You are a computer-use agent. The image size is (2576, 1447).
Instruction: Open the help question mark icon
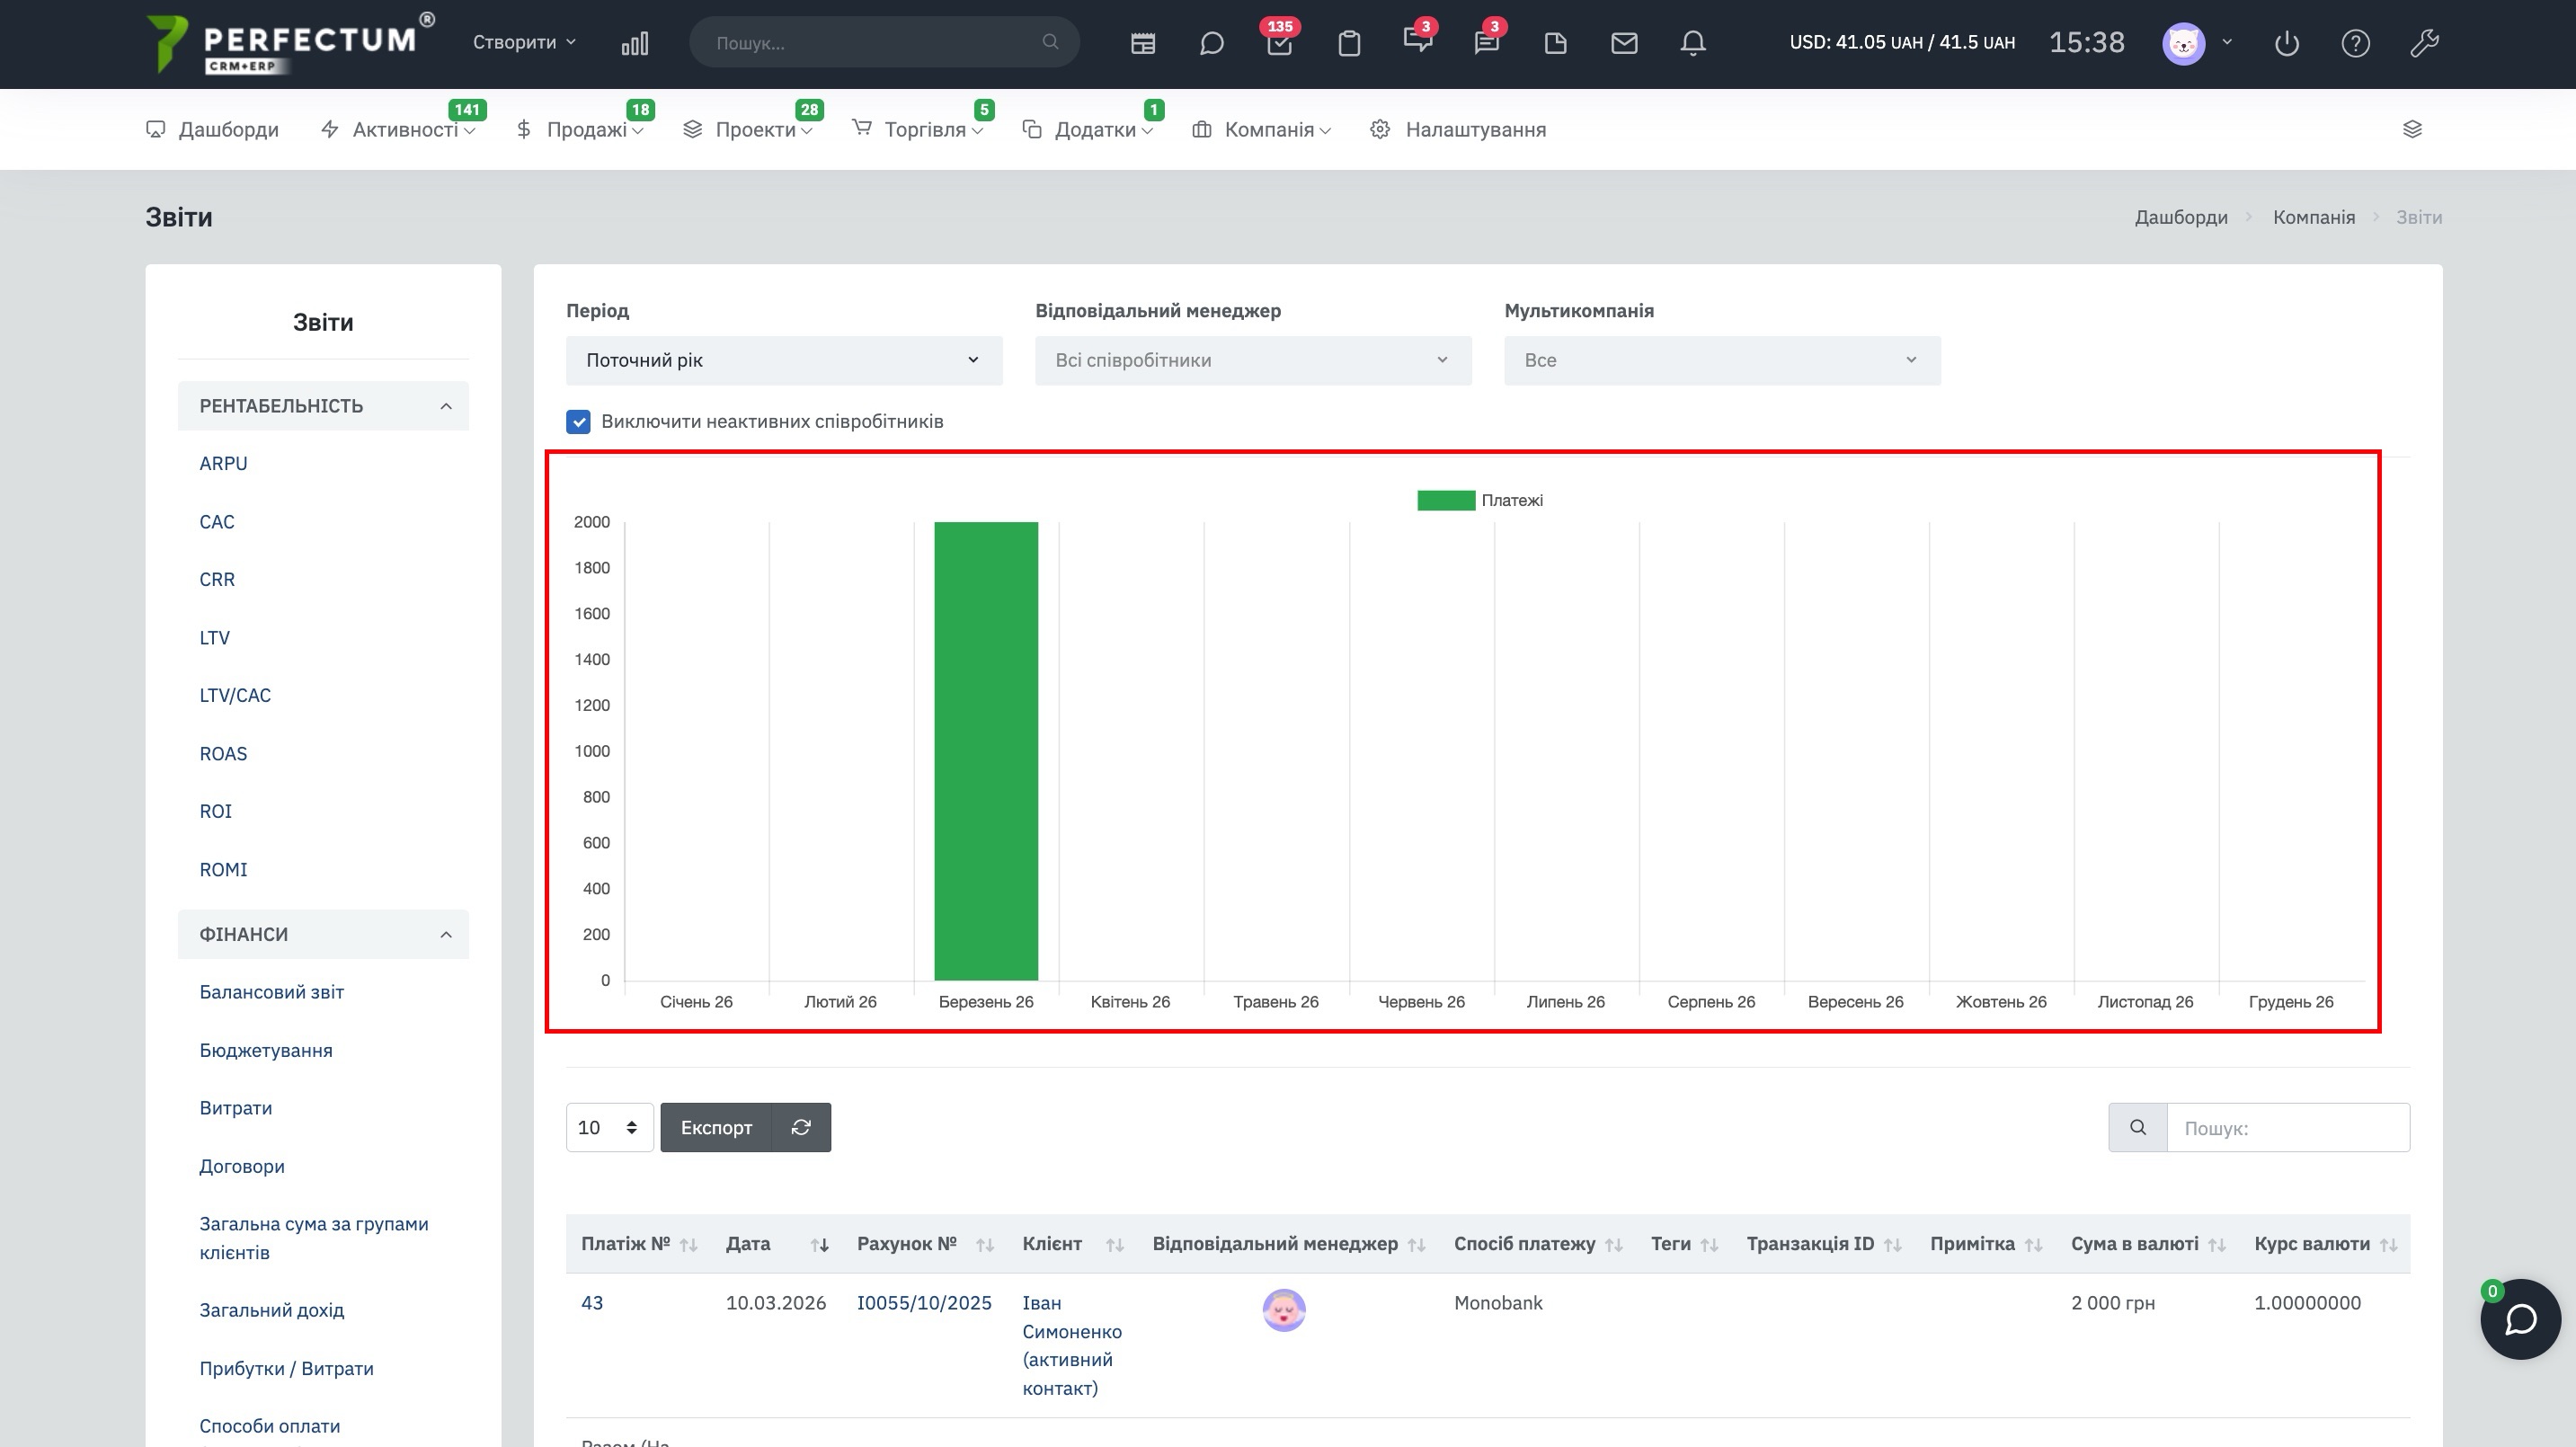[2355, 43]
